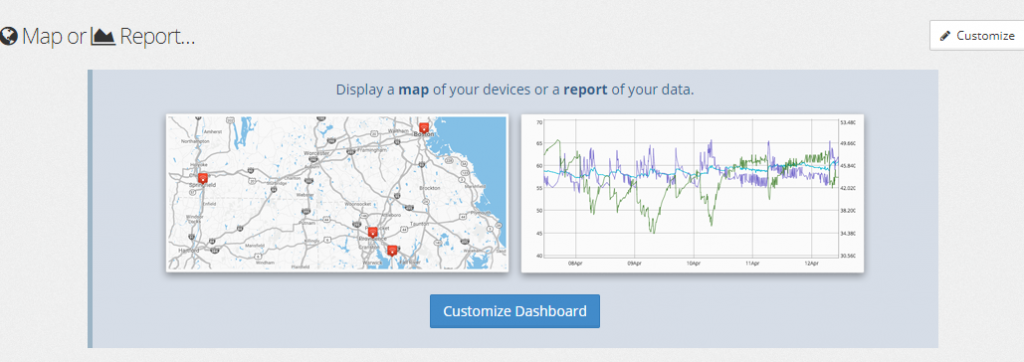1024x362 pixels.
Task: Click the 10Apr label on chart axis
Action: click(693, 263)
